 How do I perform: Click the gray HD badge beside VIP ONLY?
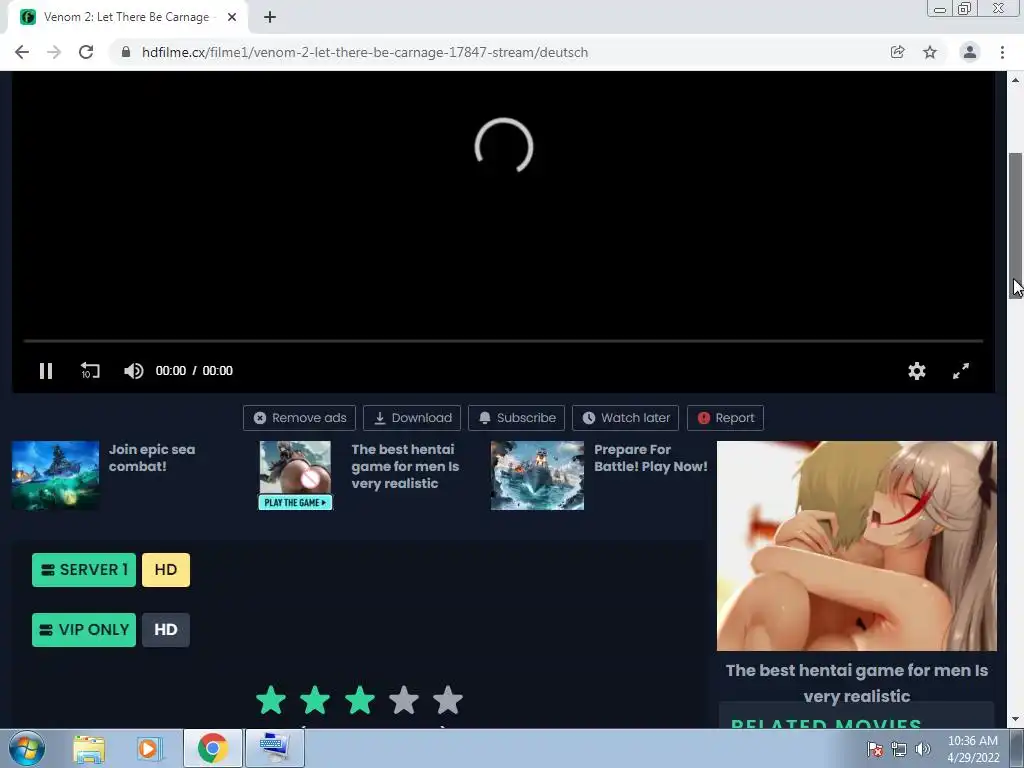166,630
